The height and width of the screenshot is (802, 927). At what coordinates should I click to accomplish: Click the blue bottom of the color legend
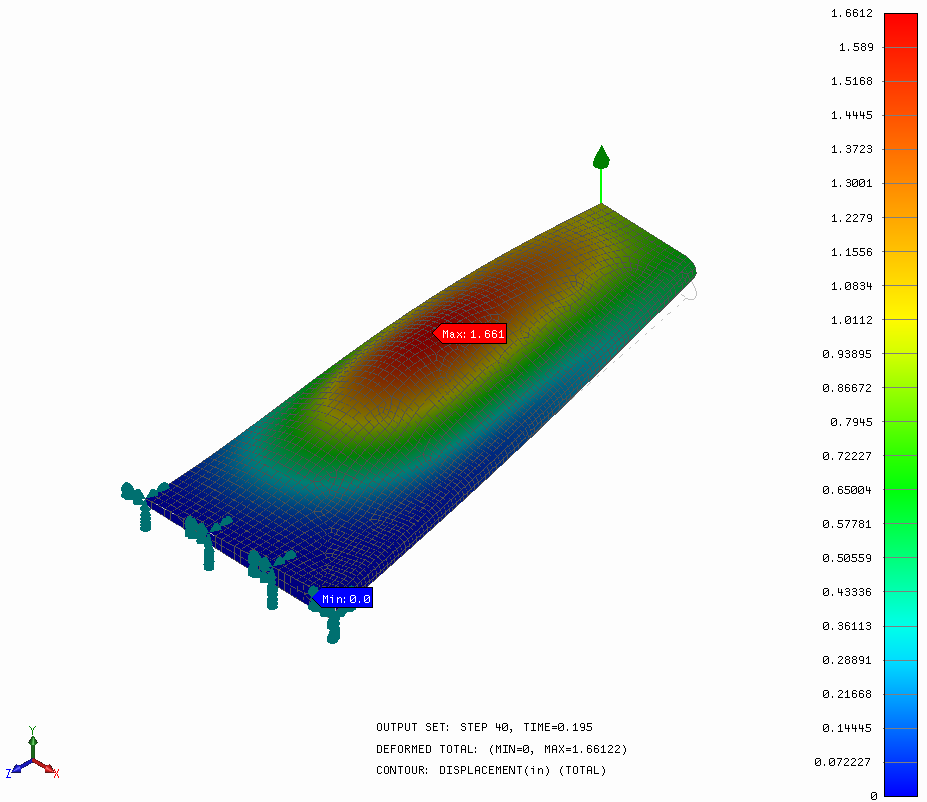click(x=900, y=780)
